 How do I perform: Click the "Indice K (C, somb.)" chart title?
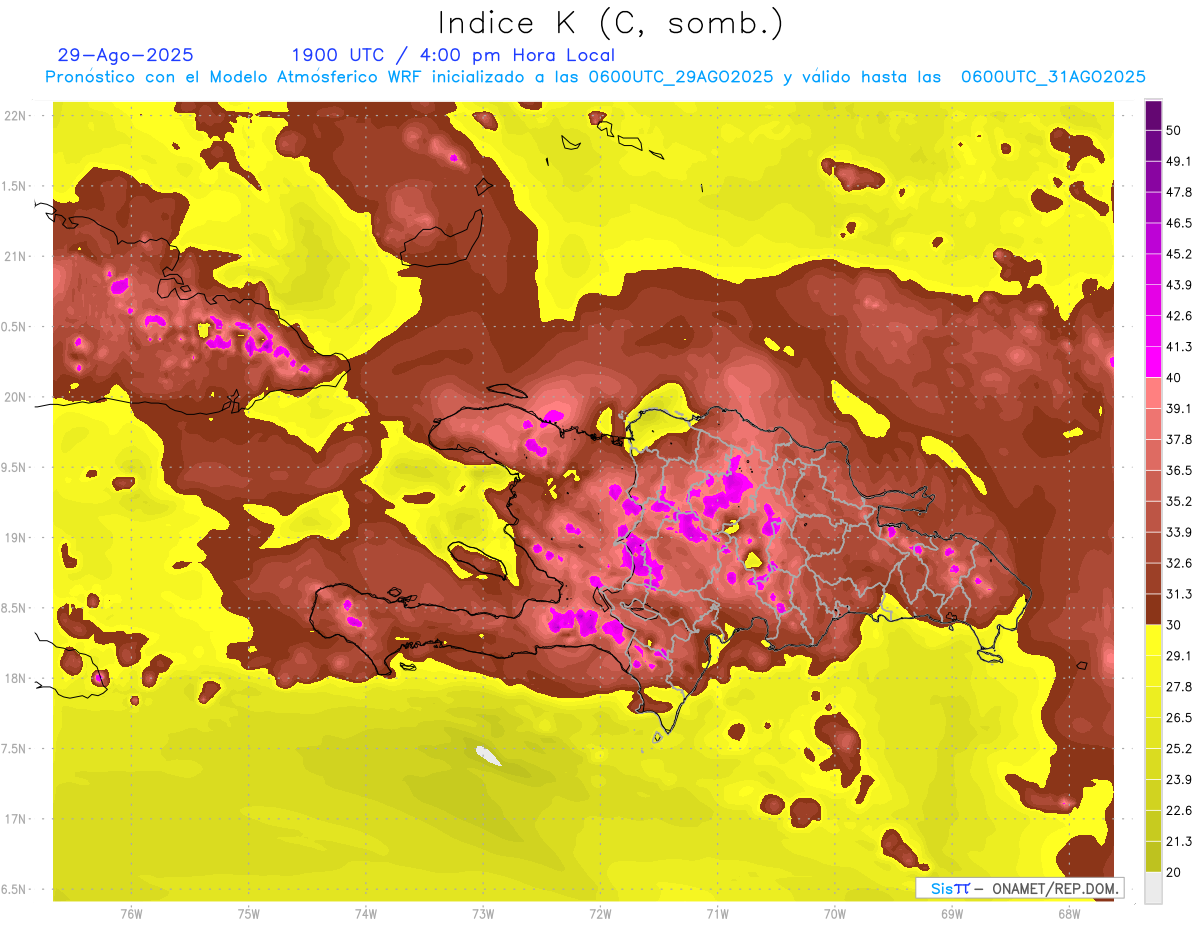coord(610,23)
